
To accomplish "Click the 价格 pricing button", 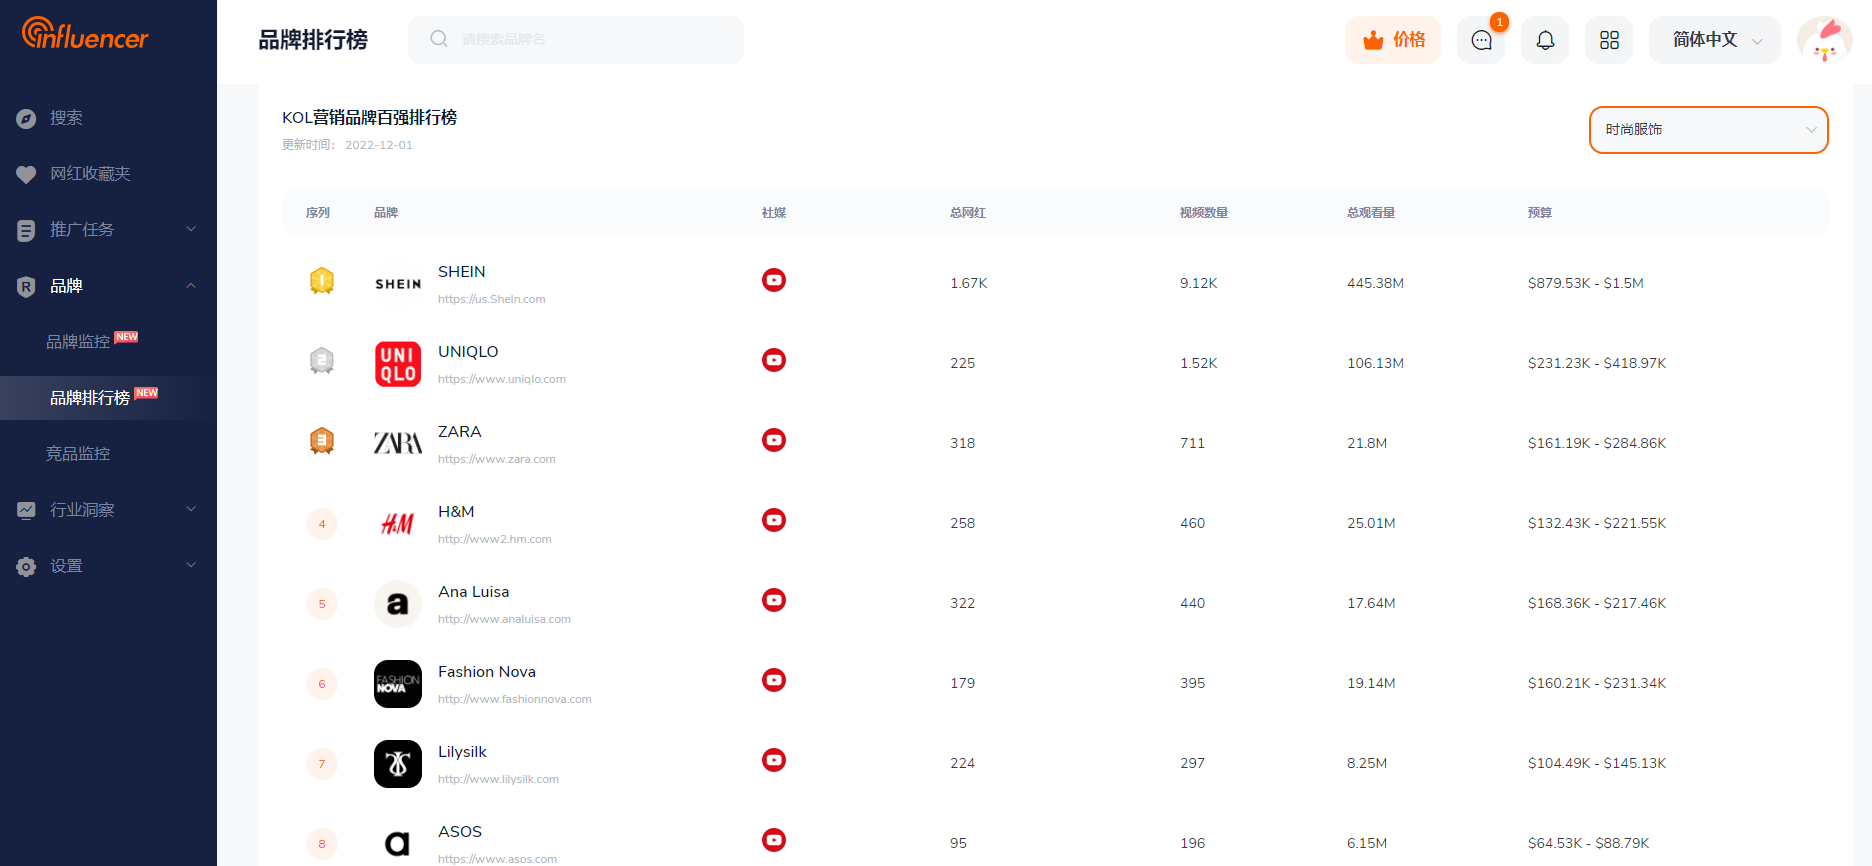I will pos(1393,40).
